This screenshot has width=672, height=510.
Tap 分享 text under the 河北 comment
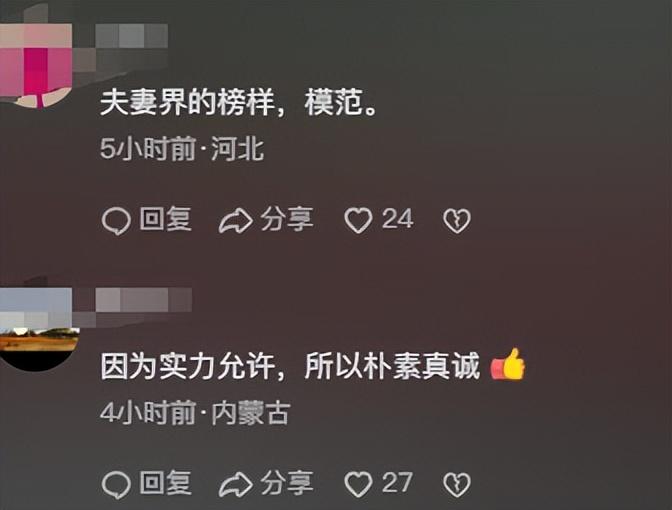[x=287, y=219]
